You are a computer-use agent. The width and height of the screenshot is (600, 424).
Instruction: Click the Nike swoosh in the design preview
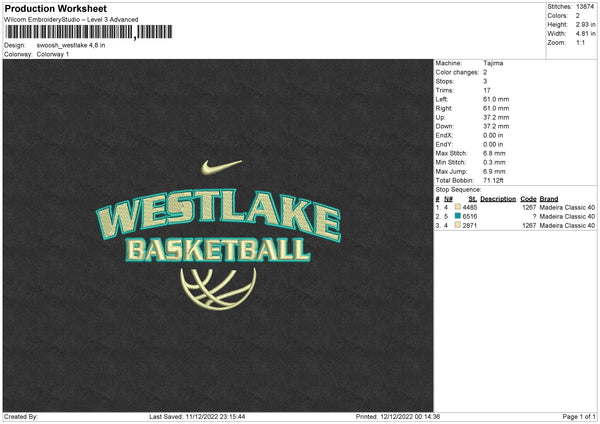click(221, 167)
